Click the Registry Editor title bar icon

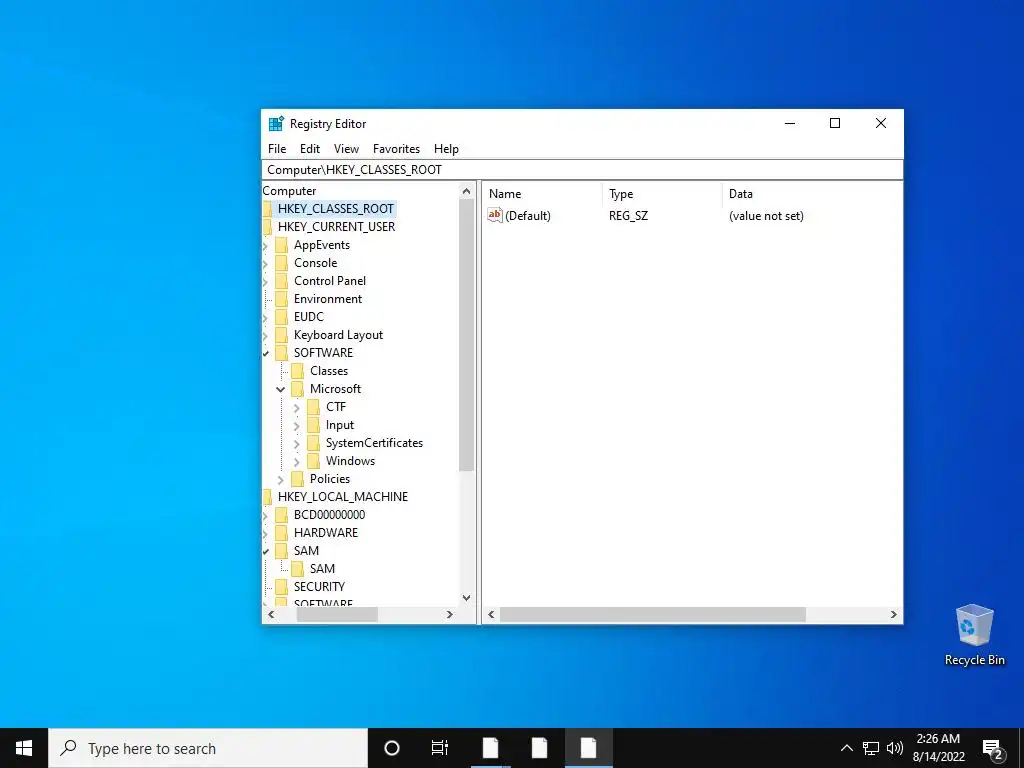(x=276, y=123)
